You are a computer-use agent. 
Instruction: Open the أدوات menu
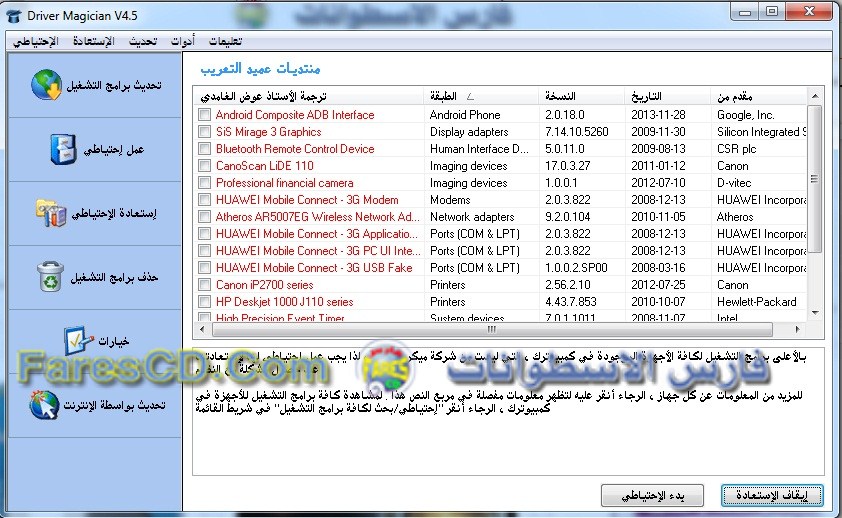point(183,41)
